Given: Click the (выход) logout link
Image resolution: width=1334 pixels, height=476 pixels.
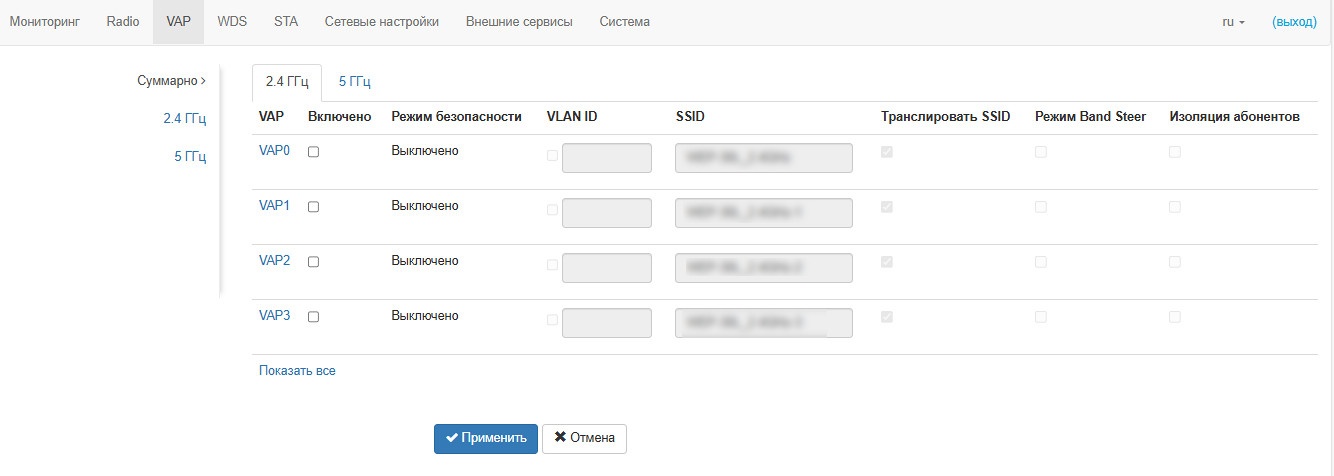Looking at the screenshot, I should coord(1294,22).
